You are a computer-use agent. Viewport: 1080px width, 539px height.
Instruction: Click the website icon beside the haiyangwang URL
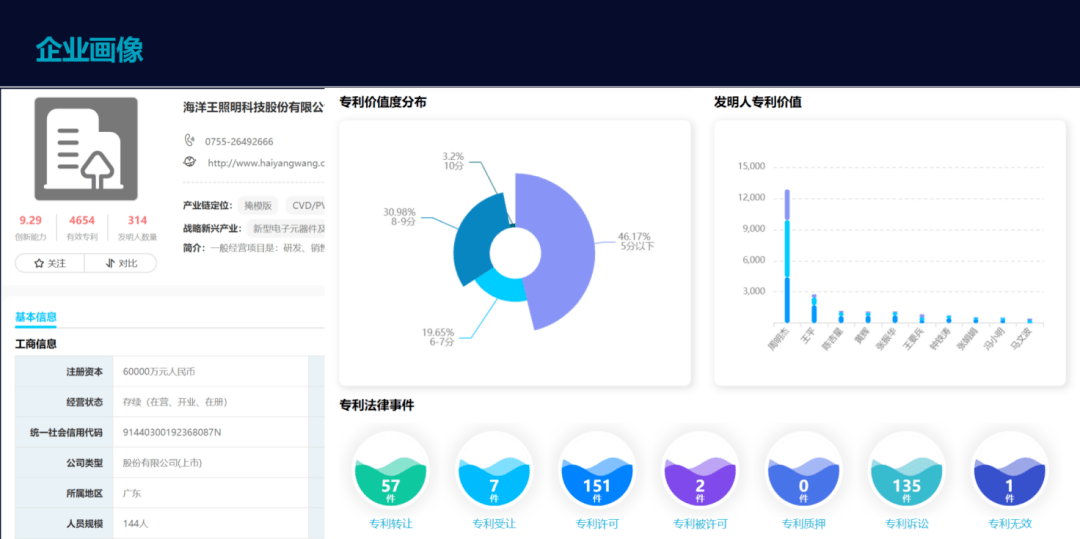pyautogui.click(x=189, y=162)
